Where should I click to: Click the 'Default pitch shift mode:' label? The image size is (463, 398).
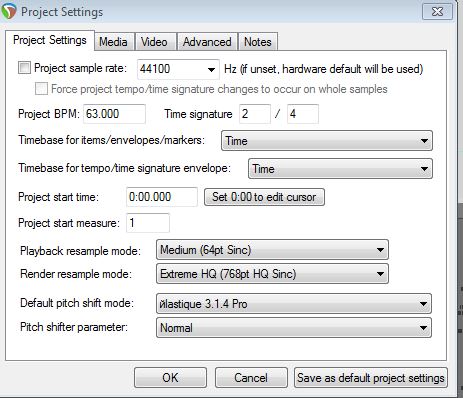[77, 303]
